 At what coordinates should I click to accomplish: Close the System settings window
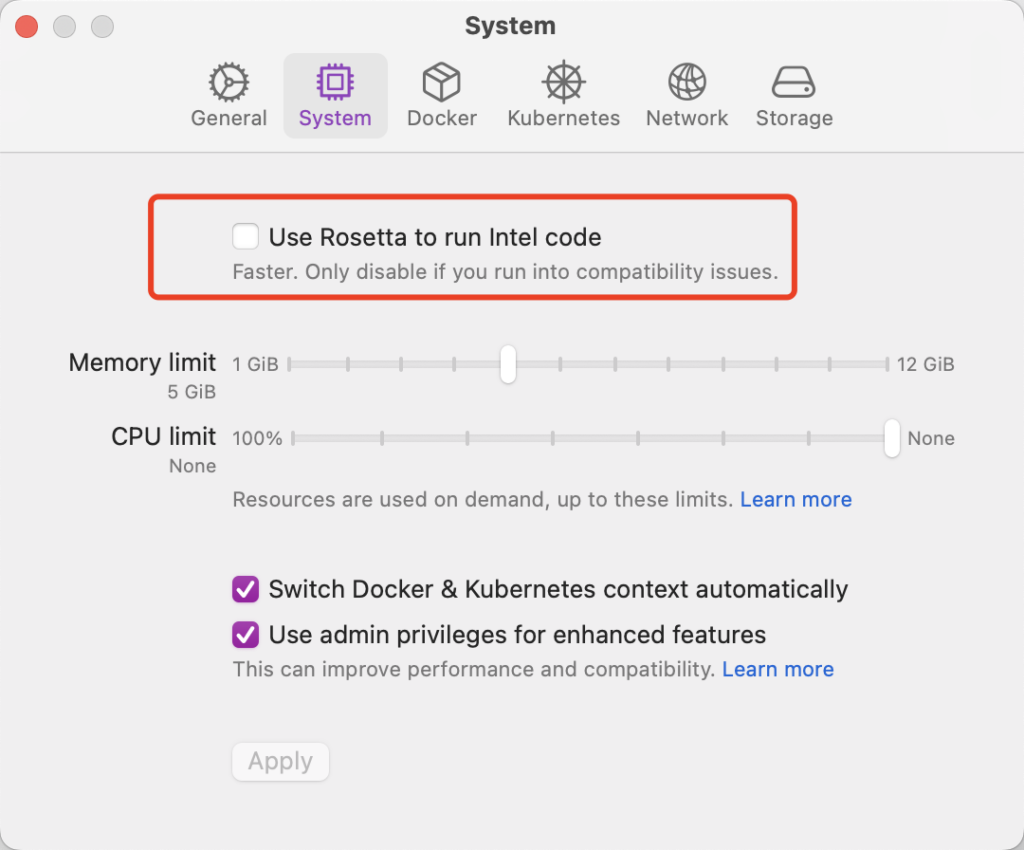click(26, 27)
